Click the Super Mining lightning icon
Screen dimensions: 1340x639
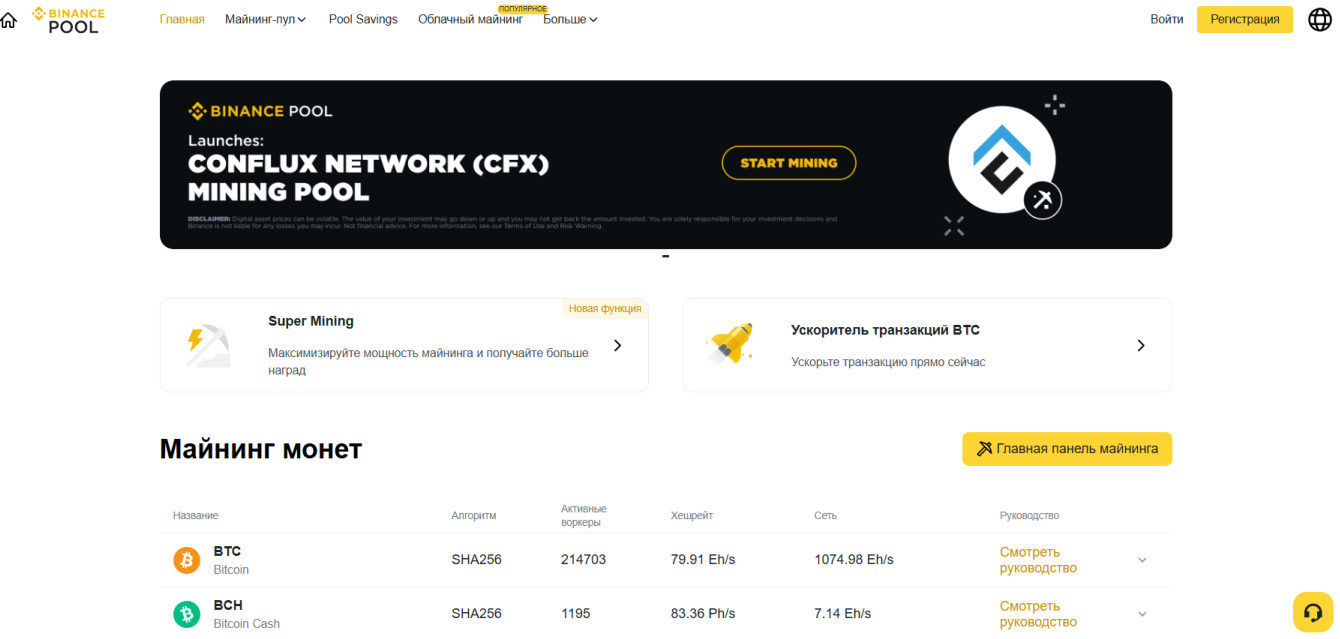(x=207, y=345)
